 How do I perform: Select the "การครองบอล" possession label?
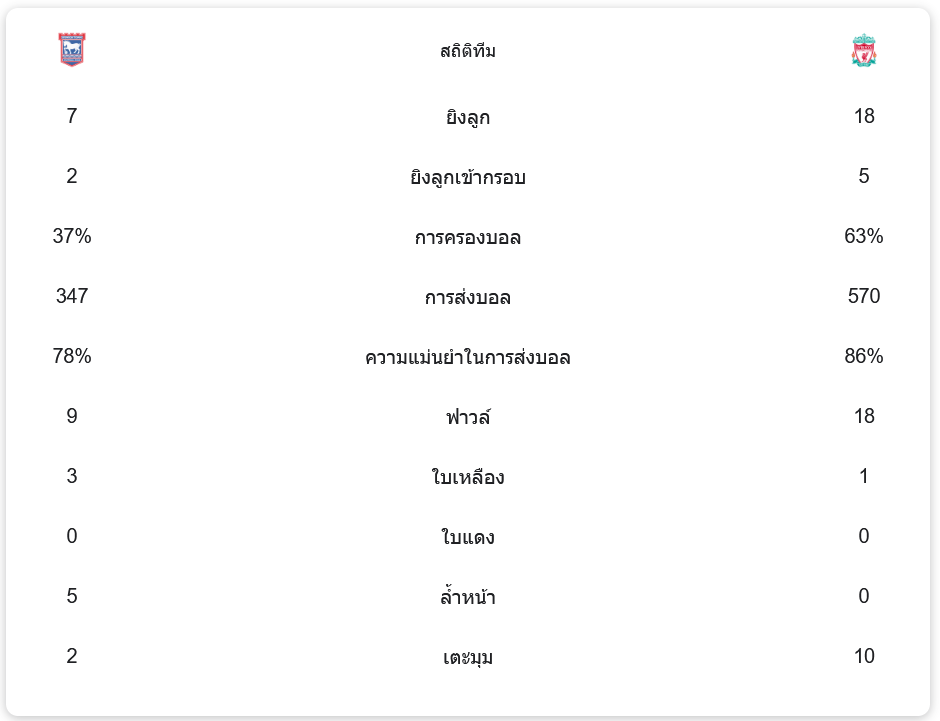(468, 237)
